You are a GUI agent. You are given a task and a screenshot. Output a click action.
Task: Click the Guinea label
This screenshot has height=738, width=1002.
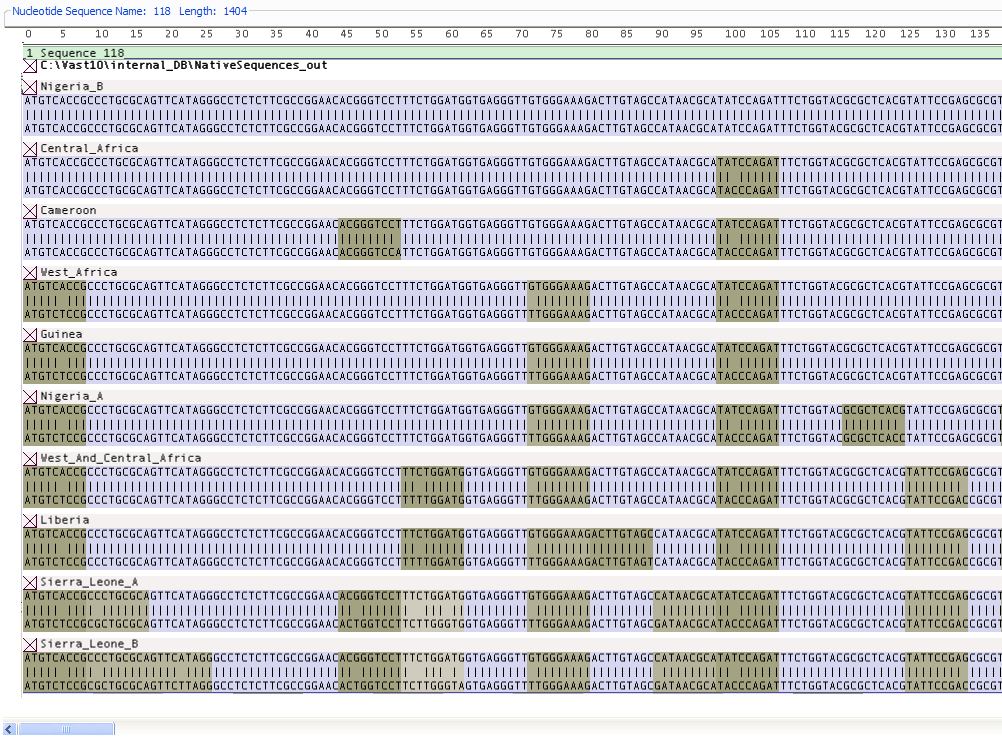click(61, 334)
